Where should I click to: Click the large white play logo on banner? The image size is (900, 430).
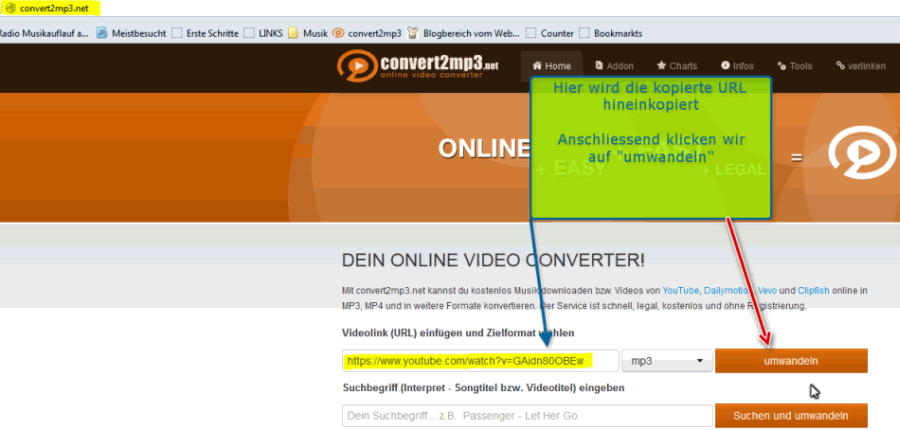(x=861, y=155)
